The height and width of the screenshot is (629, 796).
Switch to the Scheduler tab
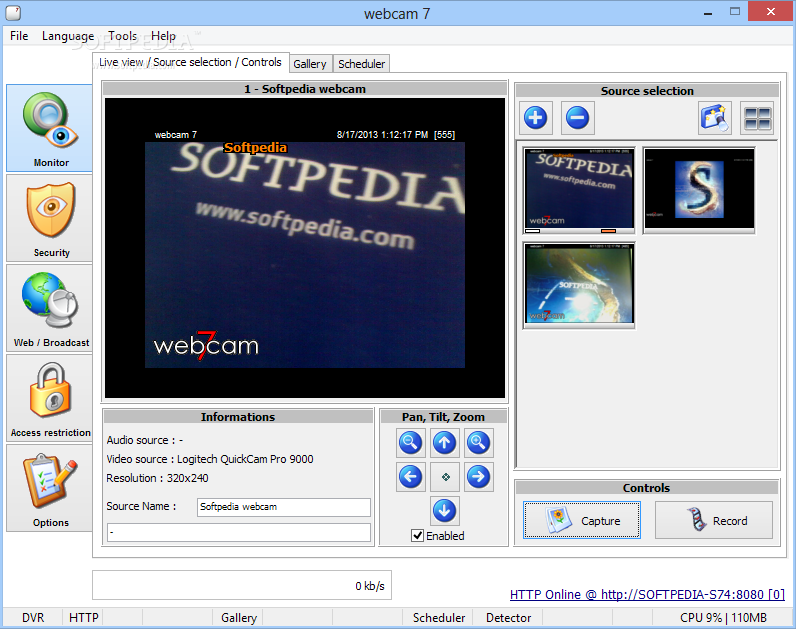(361, 64)
